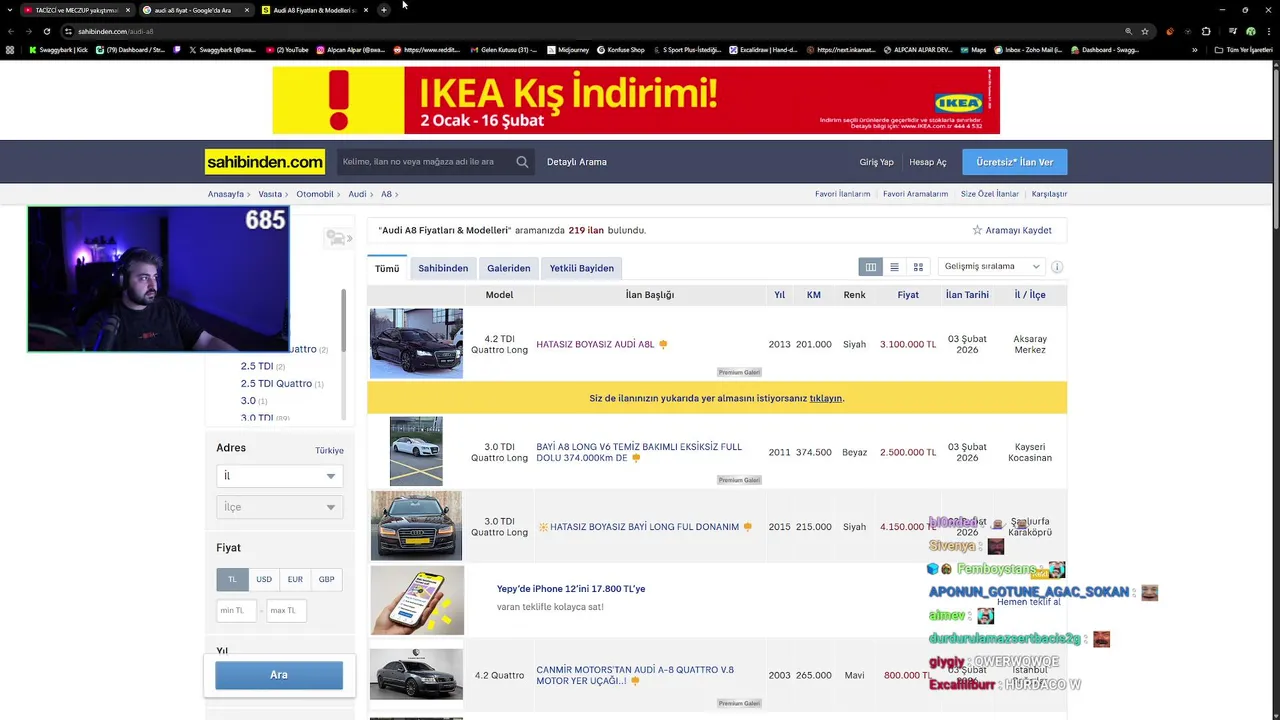Open Hesap Aç link
This screenshot has width=1280, height=720.
[928, 162]
